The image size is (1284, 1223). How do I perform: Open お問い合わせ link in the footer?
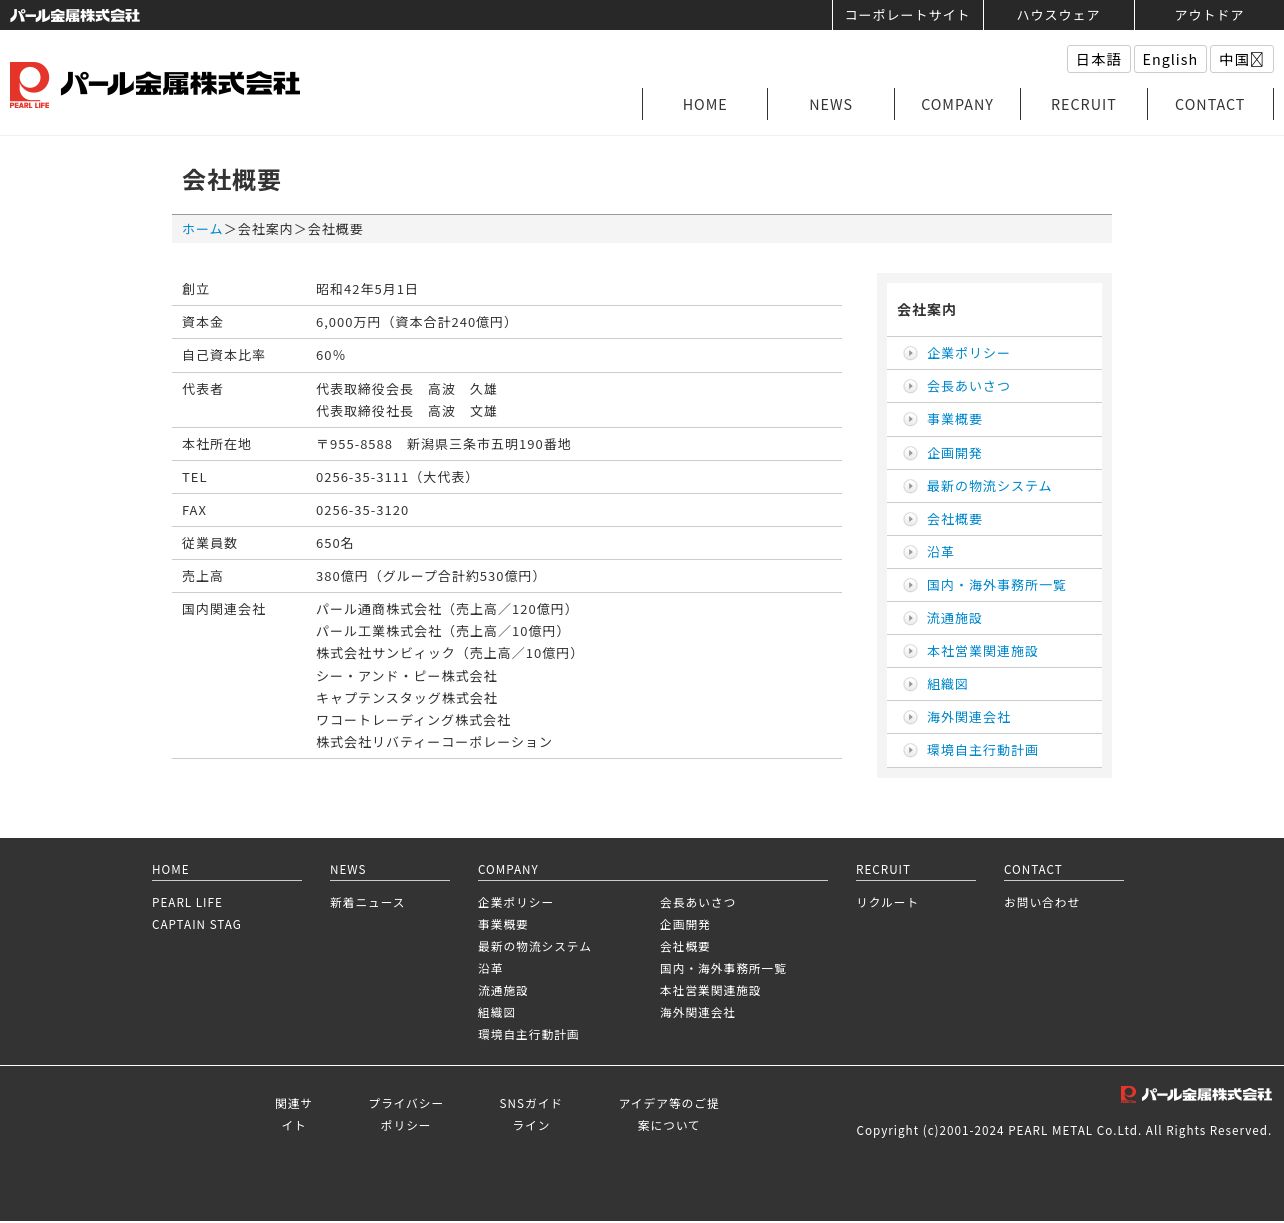[1041, 902]
